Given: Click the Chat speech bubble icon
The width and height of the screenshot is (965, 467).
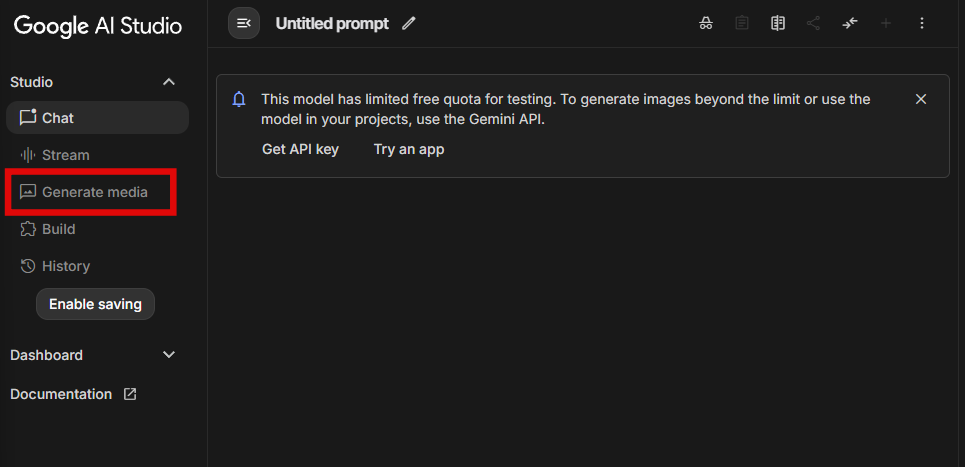Looking at the screenshot, I should point(28,117).
